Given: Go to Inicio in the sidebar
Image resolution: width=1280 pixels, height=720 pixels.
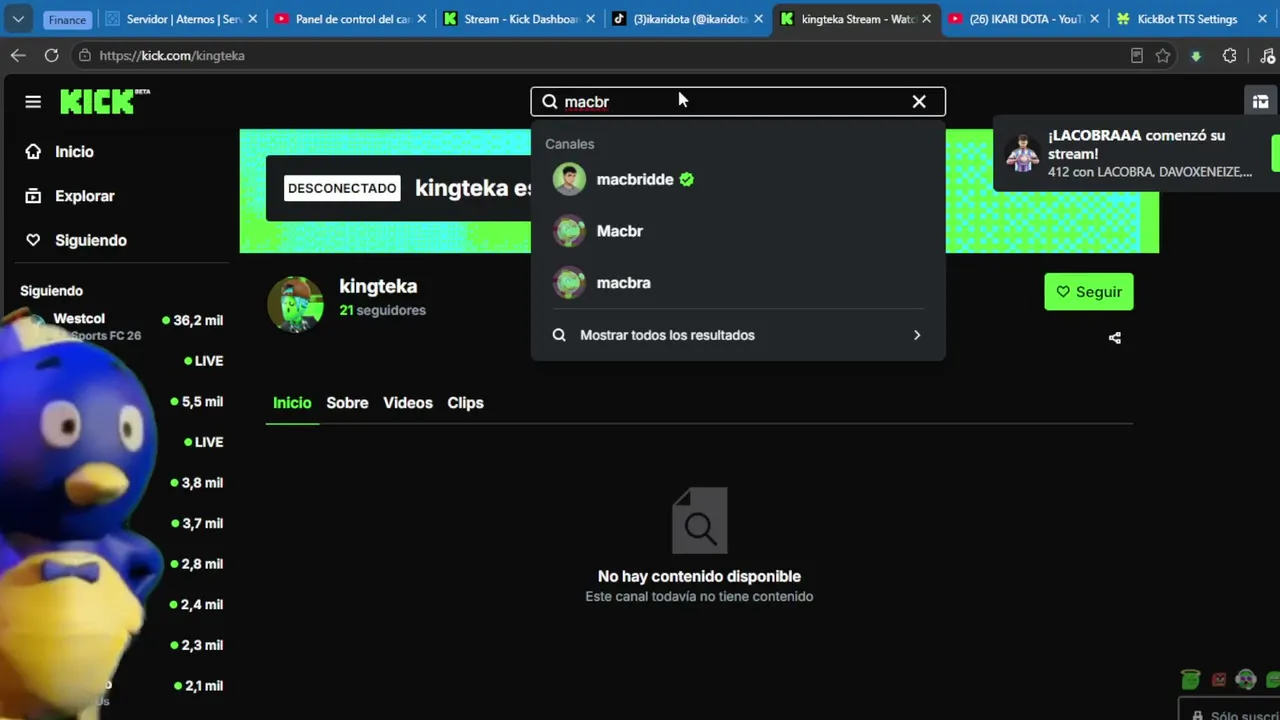Looking at the screenshot, I should tap(74, 152).
